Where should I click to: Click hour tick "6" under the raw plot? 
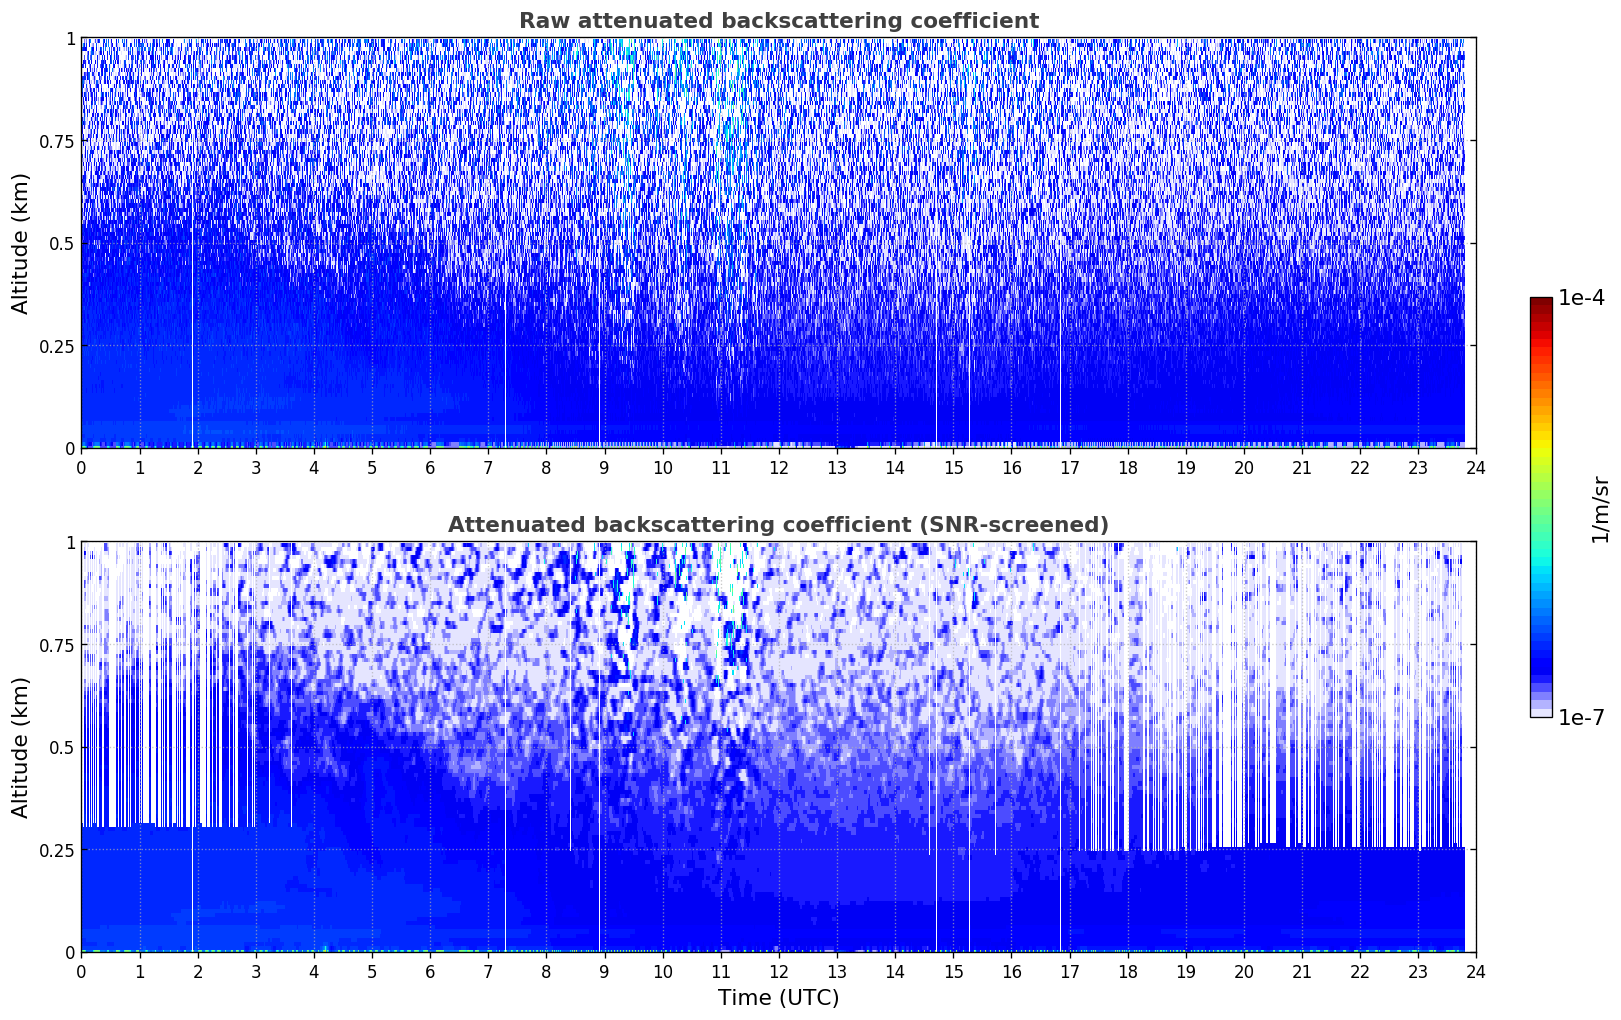point(430,467)
